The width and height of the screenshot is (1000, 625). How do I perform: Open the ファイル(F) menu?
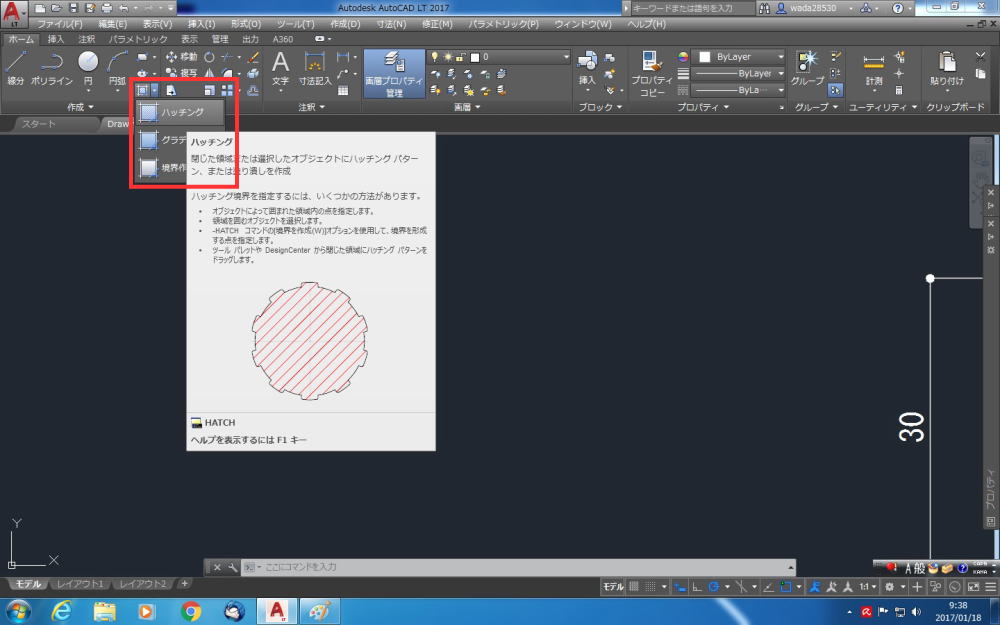[60, 24]
